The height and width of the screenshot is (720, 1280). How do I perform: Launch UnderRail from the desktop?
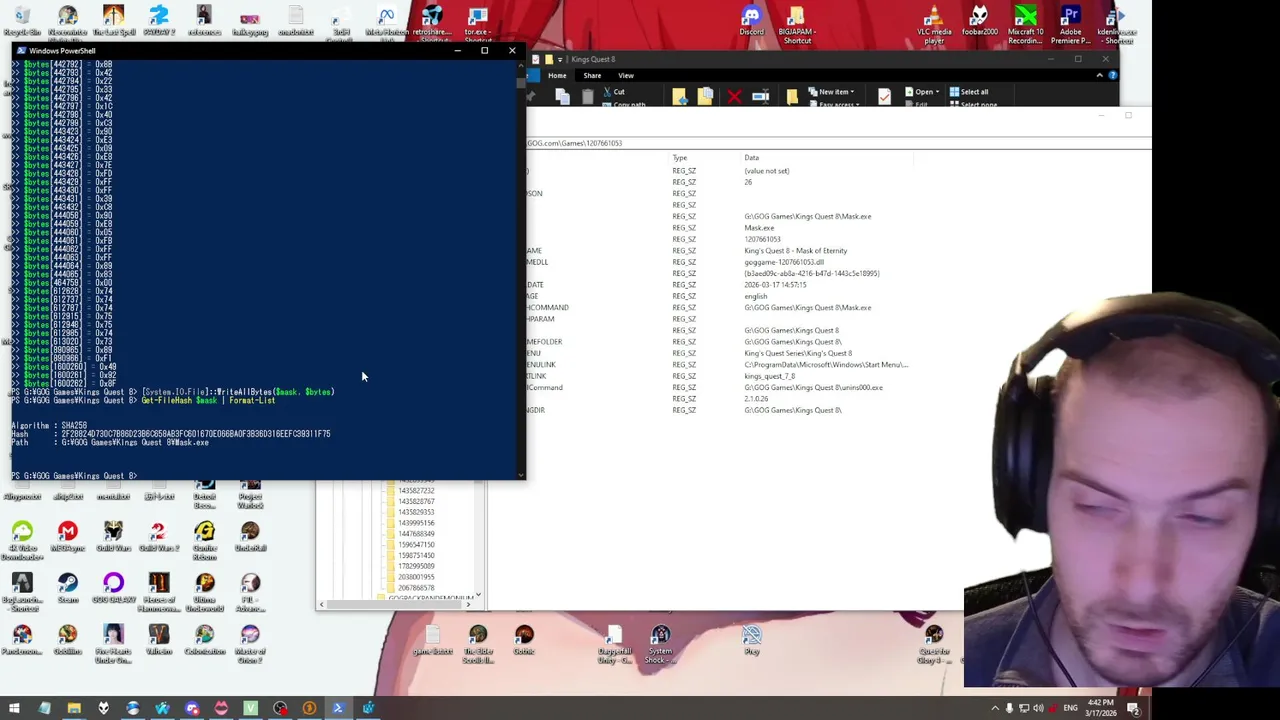pos(250,536)
